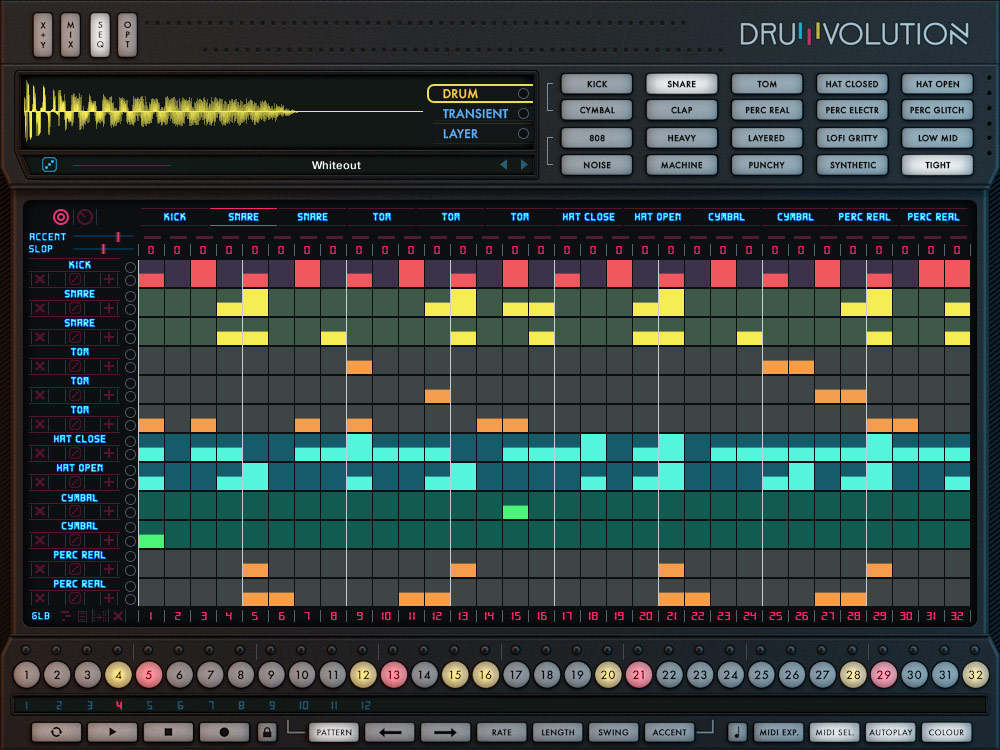Image resolution: width=1000 pixels, height=750 pixels.
Task: Select the TIGHT sample category toggle
Action: (937, 164)
